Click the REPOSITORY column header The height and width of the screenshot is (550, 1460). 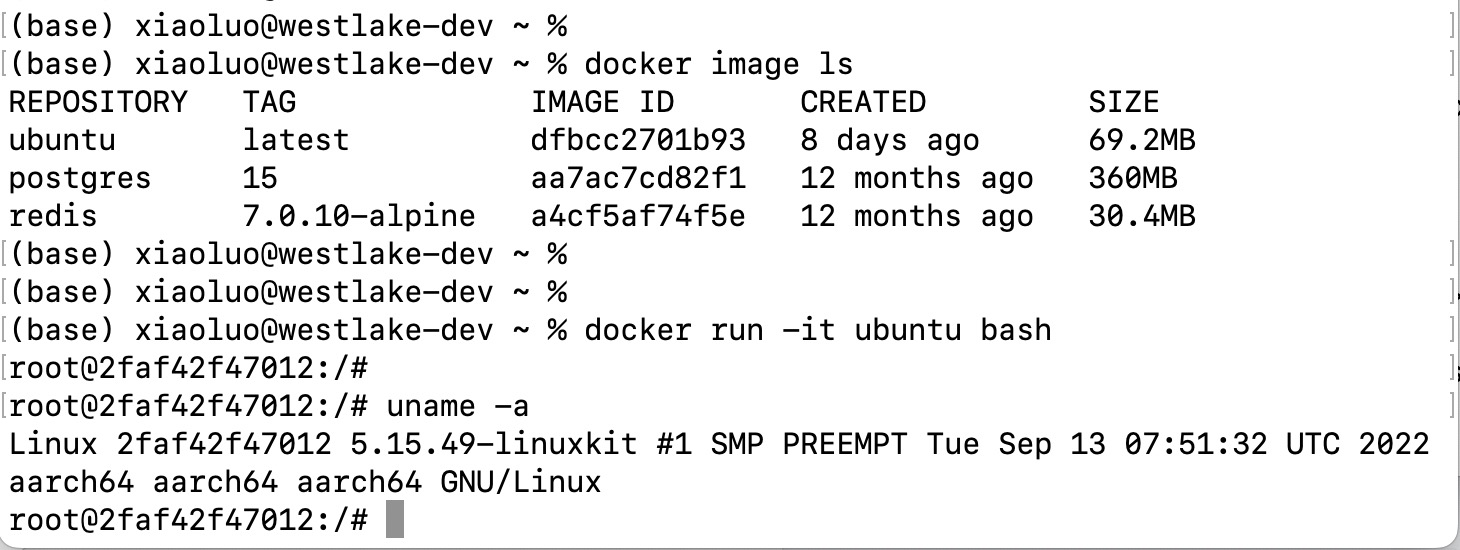click(98, 102)
